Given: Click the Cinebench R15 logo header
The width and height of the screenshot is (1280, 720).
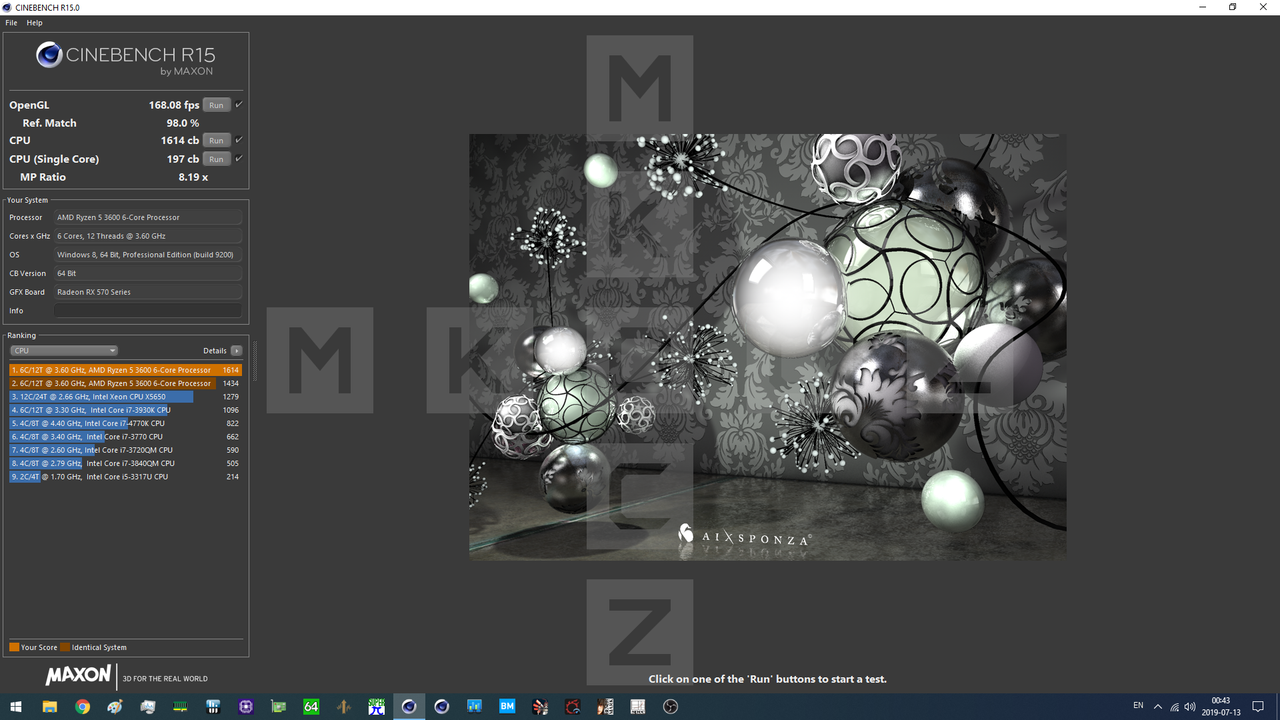Looking at the screenshot, I should (125, 57).
